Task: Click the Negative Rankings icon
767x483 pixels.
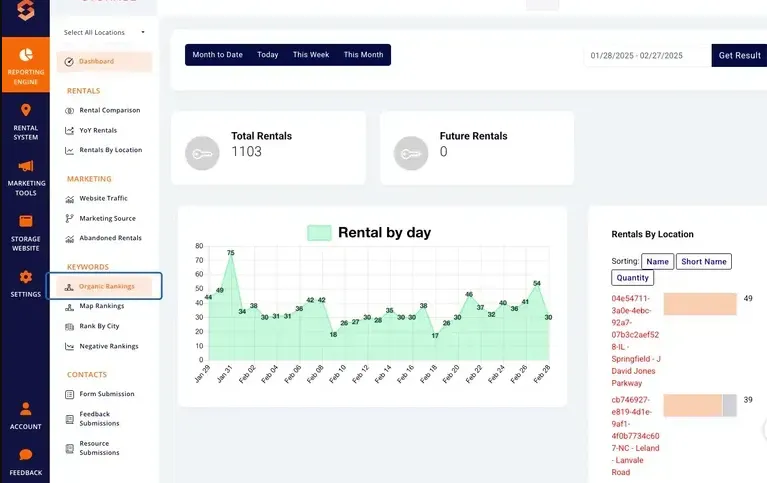Action: tap(69, 346)
